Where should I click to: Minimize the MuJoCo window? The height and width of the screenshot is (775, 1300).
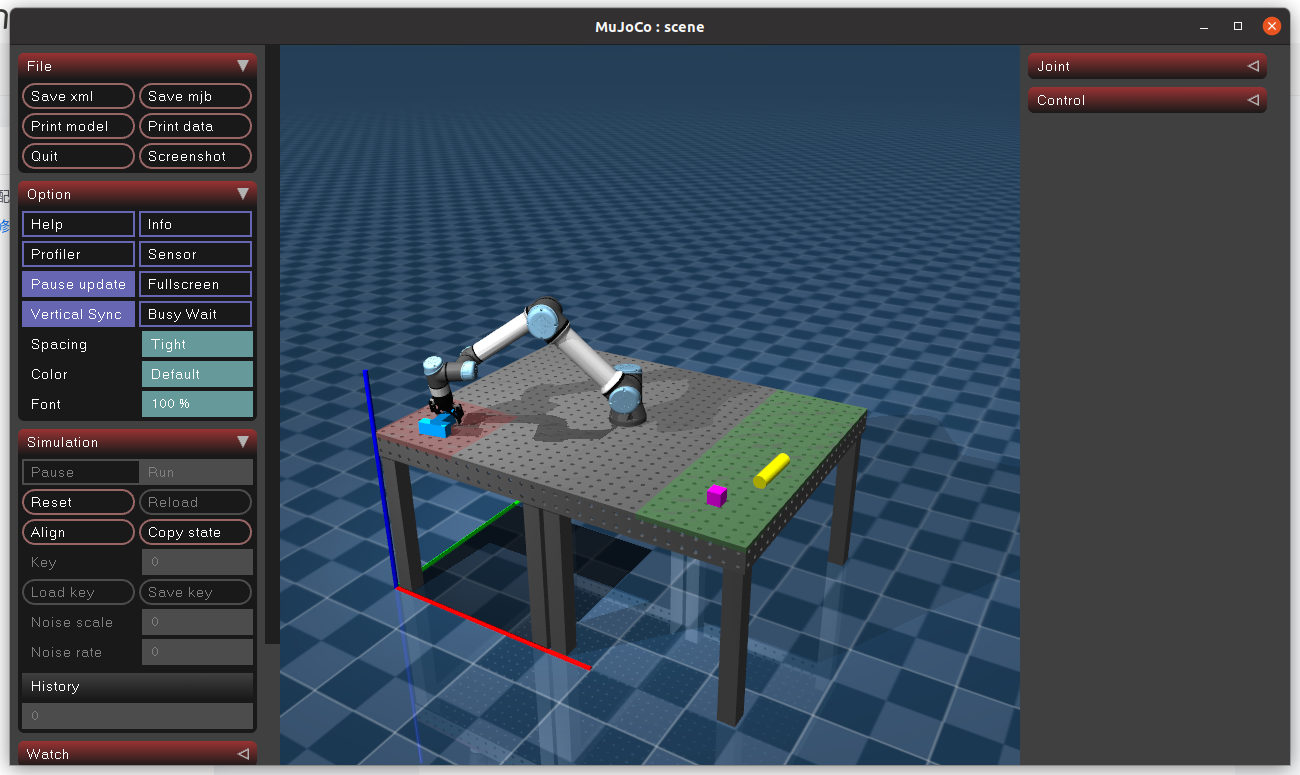click(1204, 26)
